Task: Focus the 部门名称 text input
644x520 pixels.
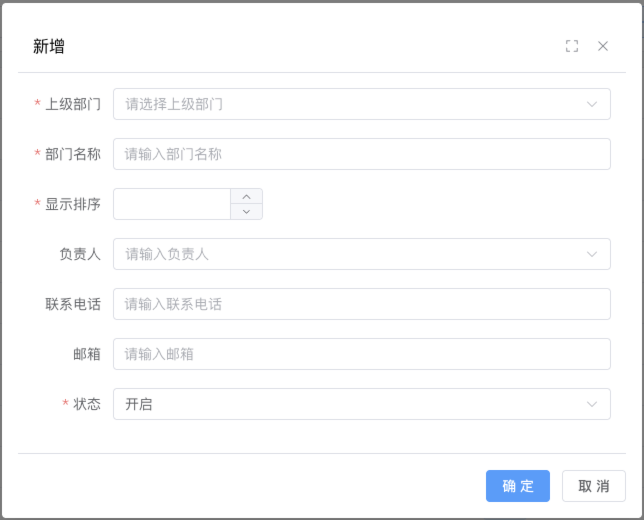Action: 361,154
